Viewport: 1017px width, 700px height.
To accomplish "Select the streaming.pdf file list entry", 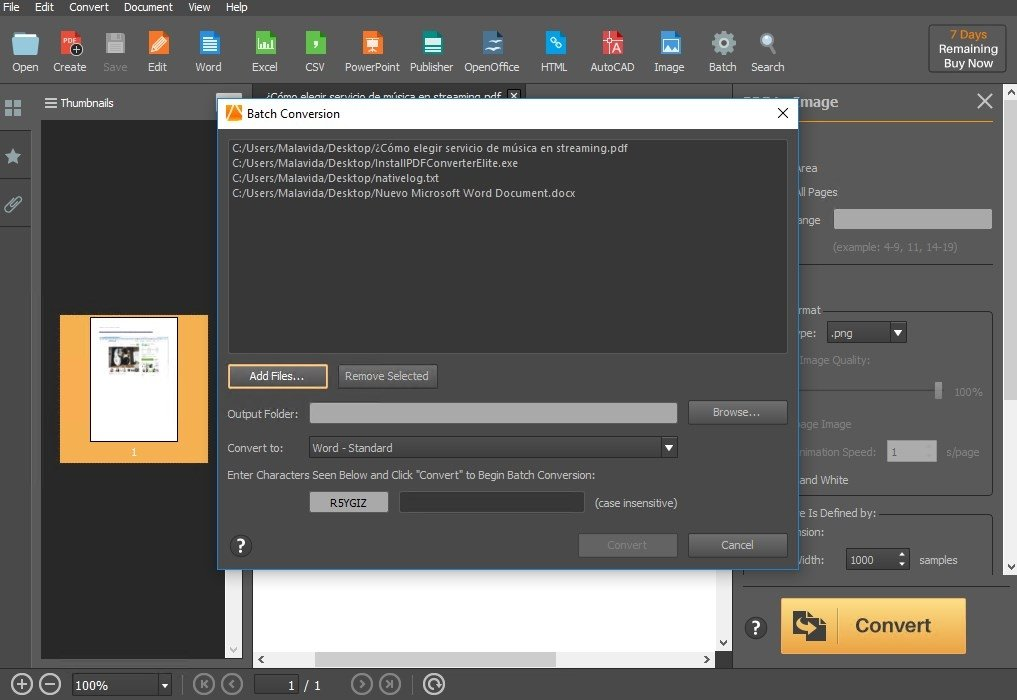I will click(429, 148).
